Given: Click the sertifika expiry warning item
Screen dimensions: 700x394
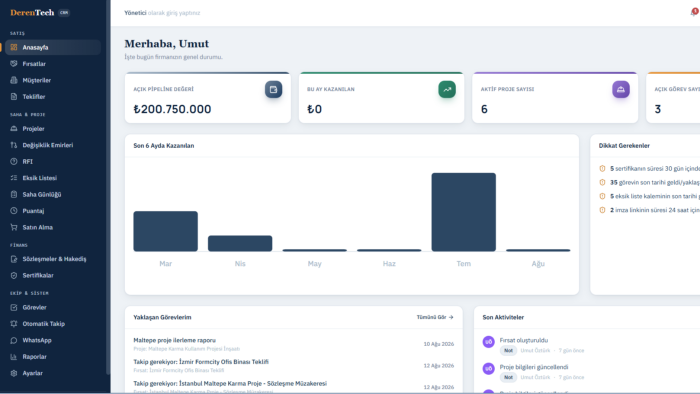Looking at the screenshot, I should pos(650,168).
